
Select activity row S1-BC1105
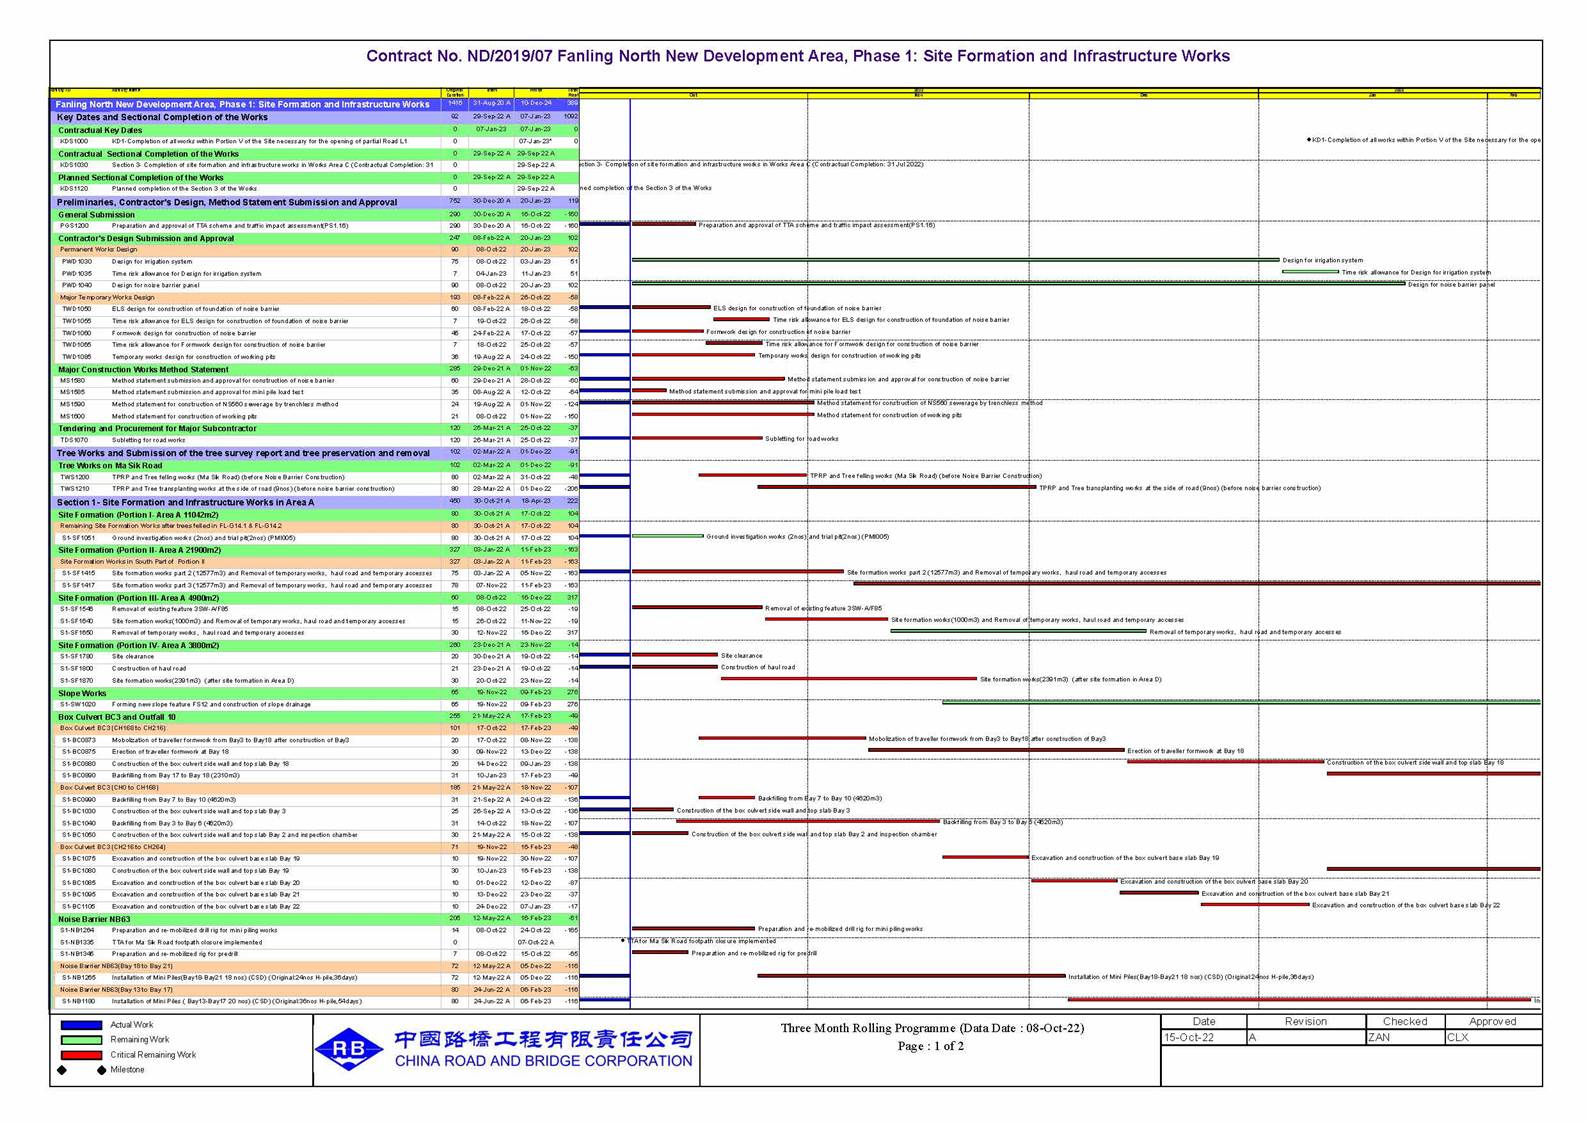(x=315, y=907)
